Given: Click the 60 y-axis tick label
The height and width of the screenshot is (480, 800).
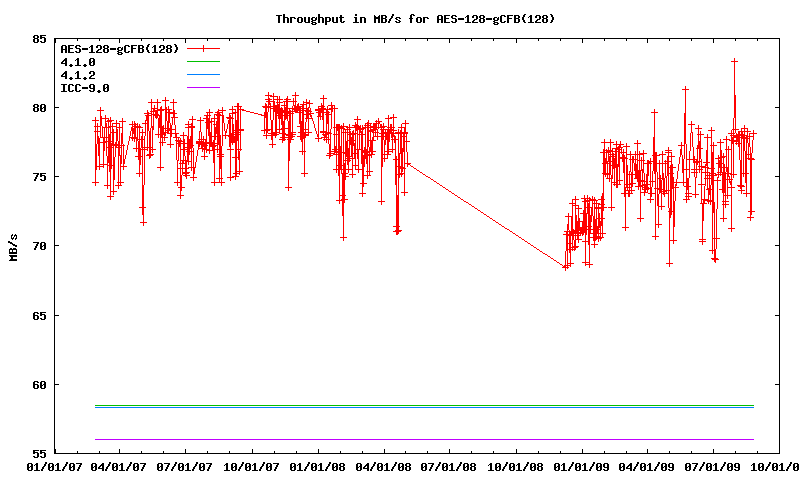Looking at the screenshot, I should [39, 384].
